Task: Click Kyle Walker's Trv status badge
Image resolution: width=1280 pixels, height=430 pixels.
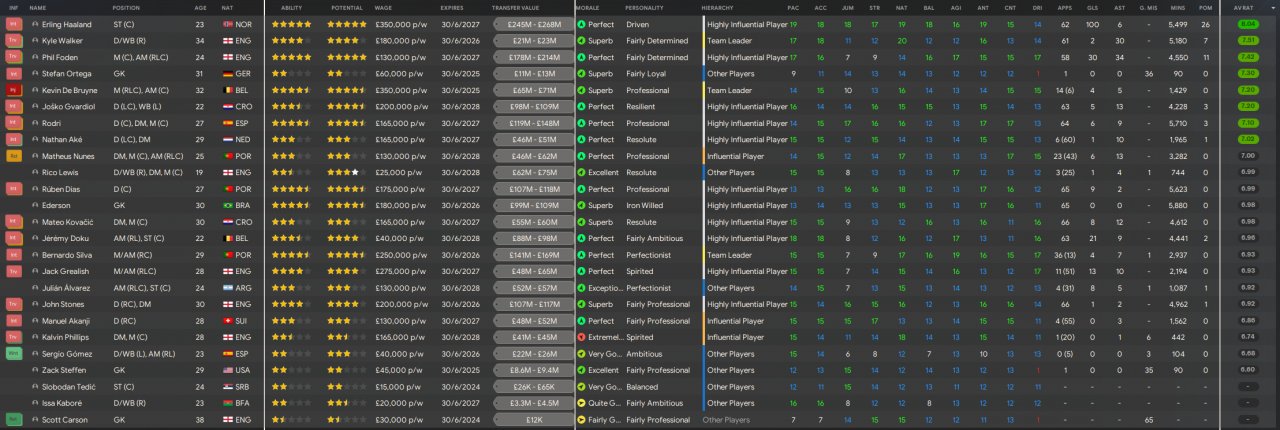Action: [x=14, y=40]
